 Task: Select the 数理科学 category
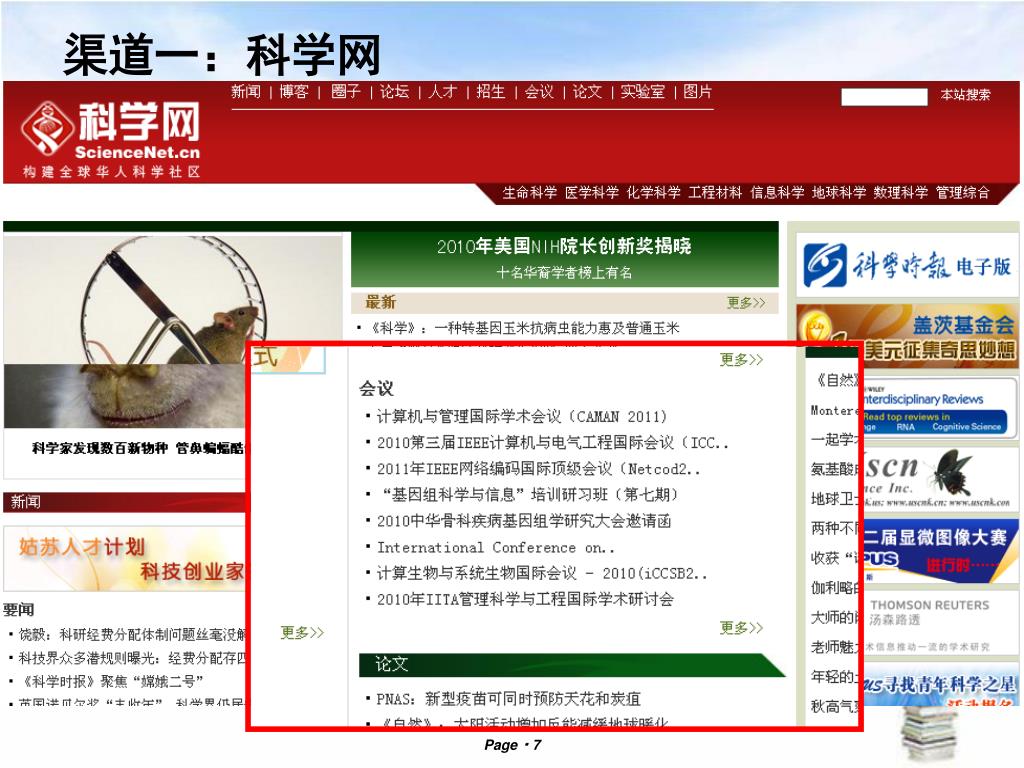click(x=901, y=193)
